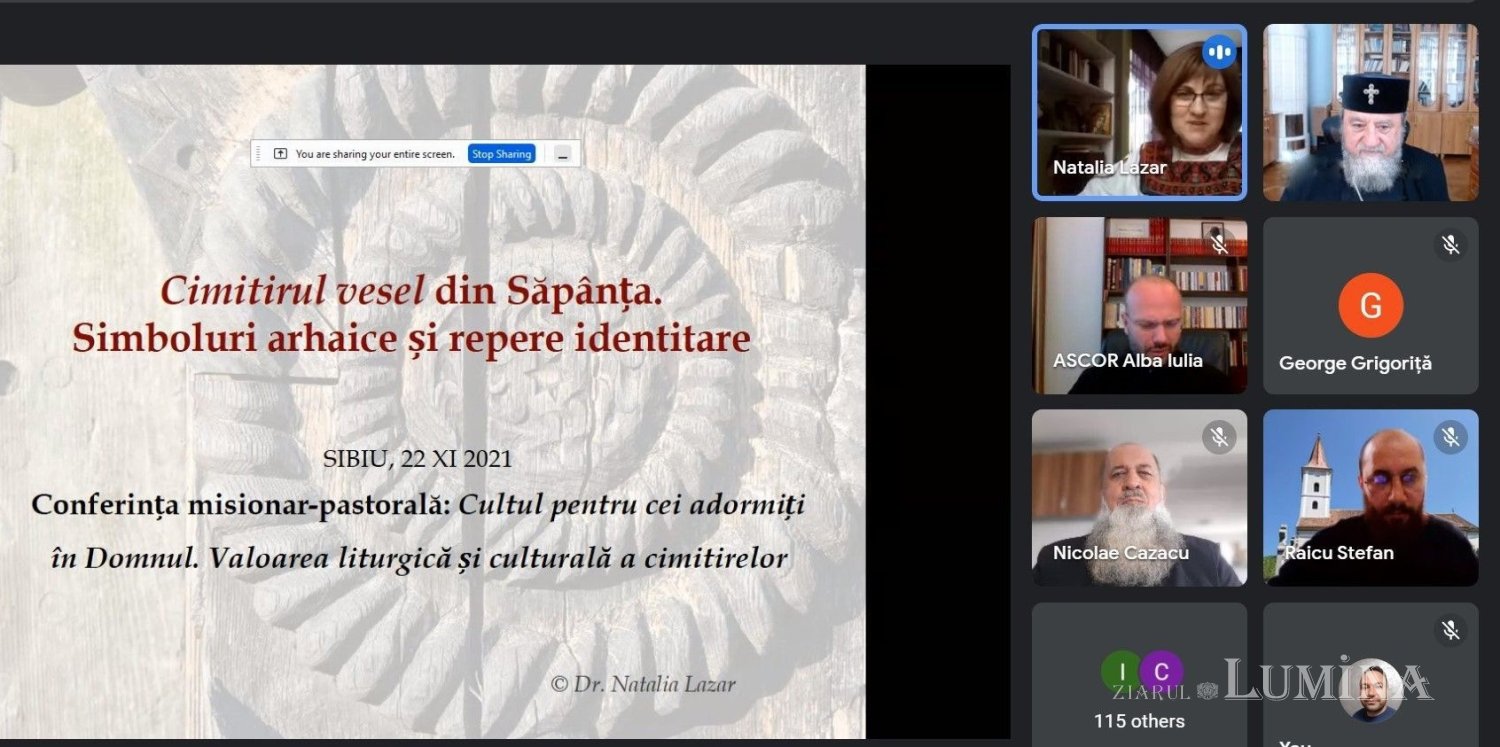Viewport: 1500px width, 747px height.
Task: Click George Grigoriță's orange G avatar
Action: [1370, 305]
